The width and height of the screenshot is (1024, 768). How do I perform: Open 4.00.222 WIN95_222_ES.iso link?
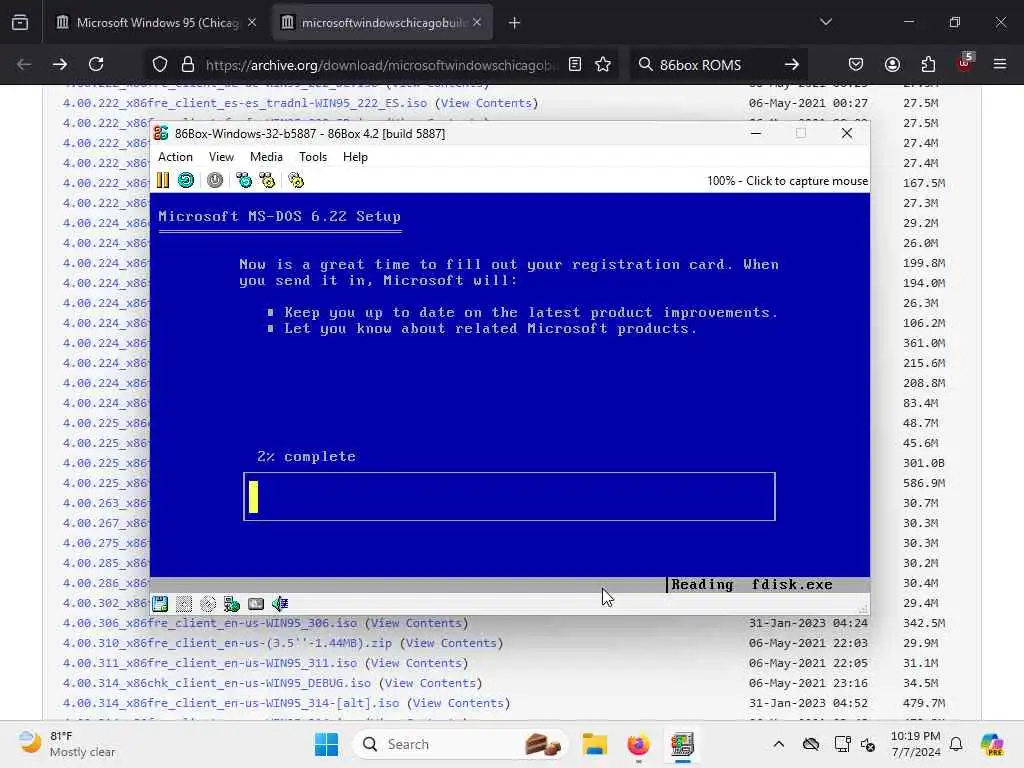click(x=245, y=103)
